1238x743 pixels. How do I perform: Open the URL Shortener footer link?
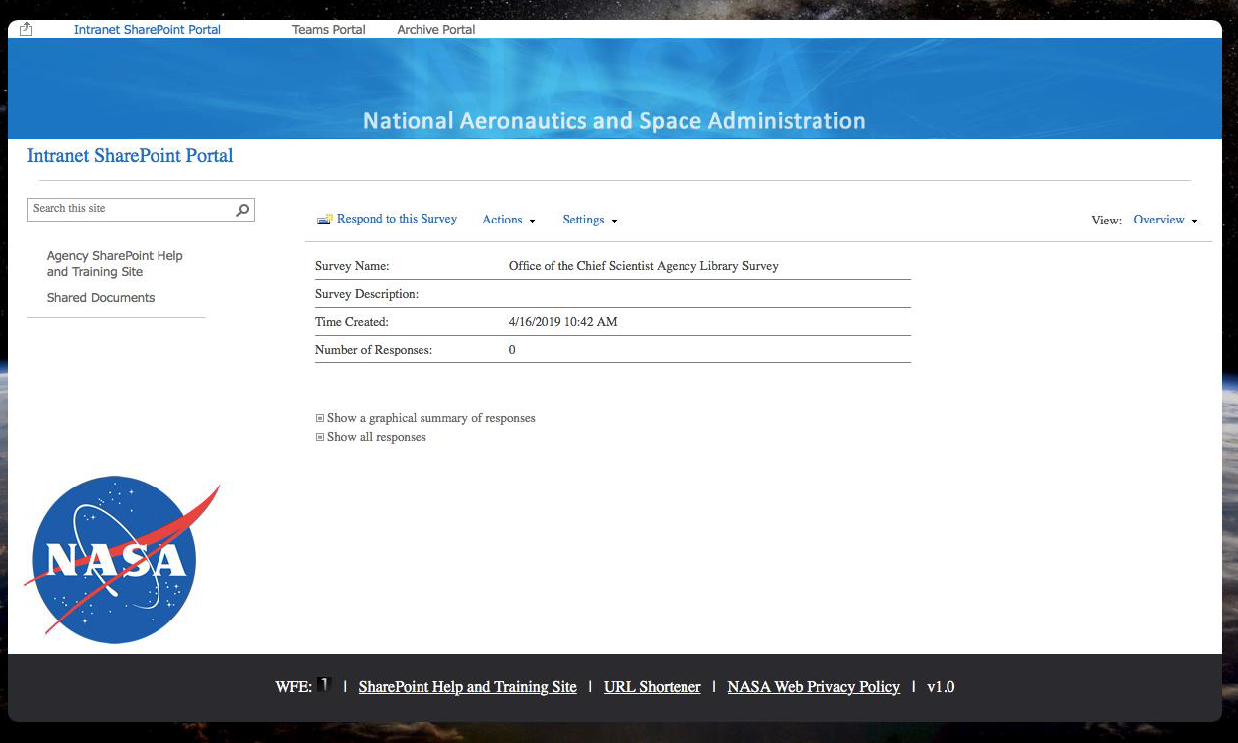[652, 687]
